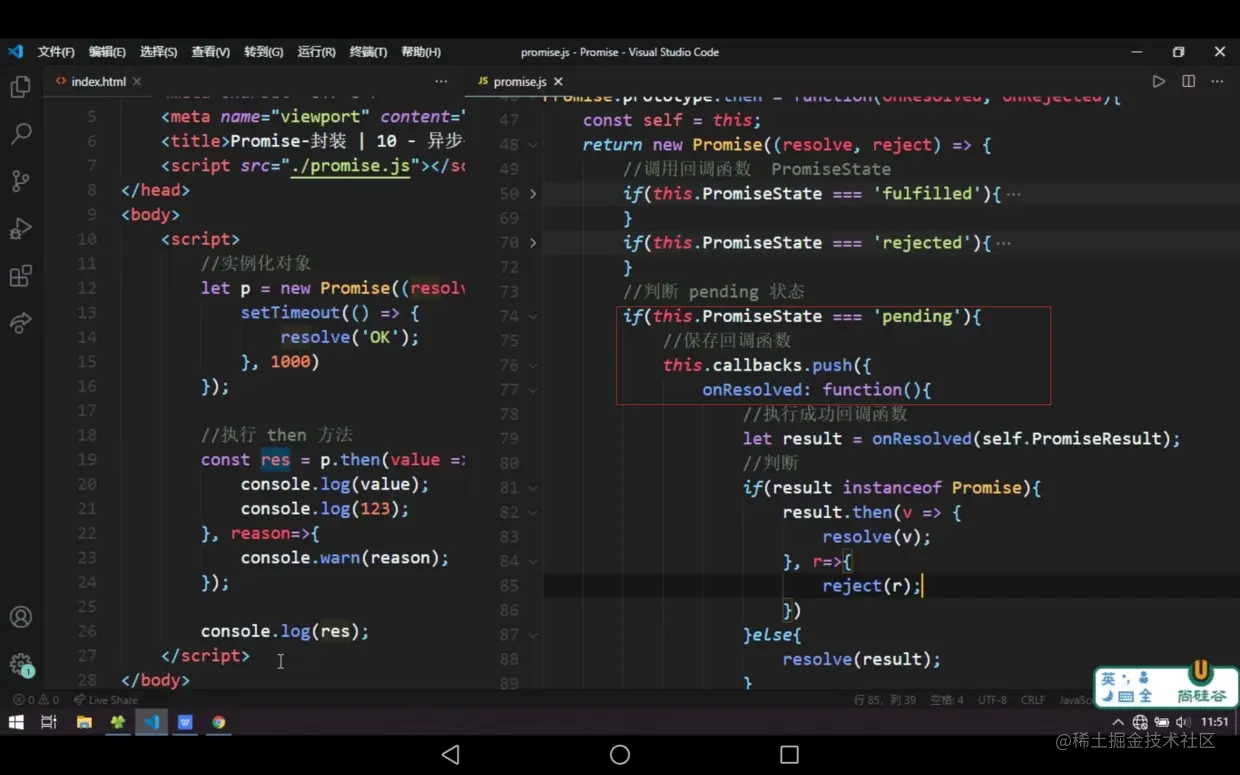Click the Live Share status bar button

(x=106, y=700)
